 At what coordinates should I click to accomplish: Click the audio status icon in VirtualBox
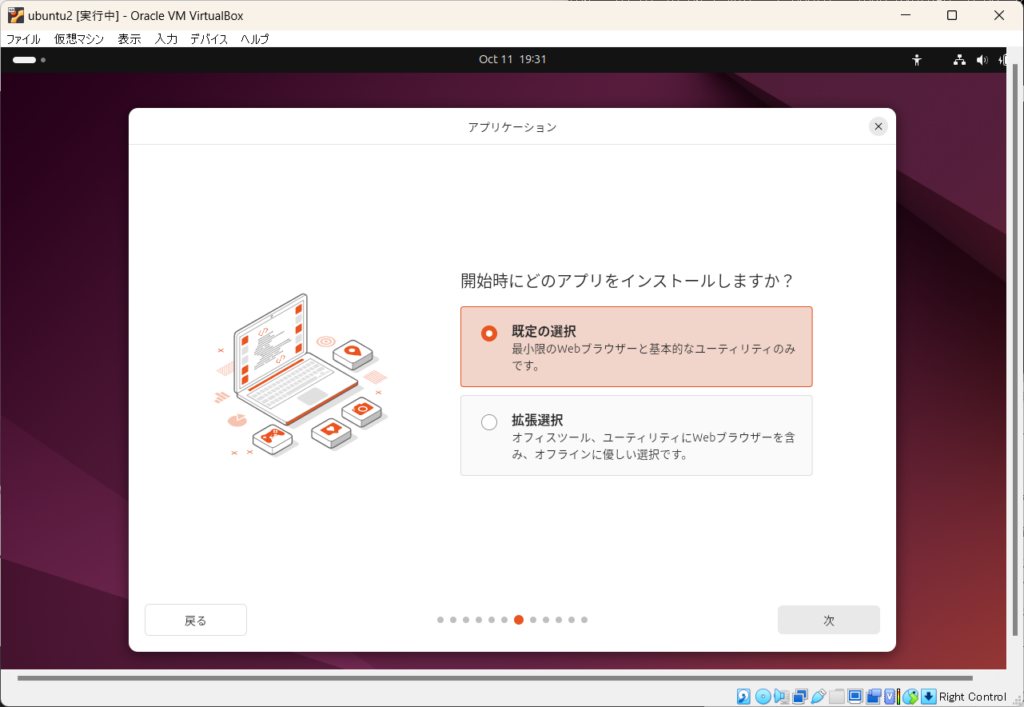click(x=782, y=697)
